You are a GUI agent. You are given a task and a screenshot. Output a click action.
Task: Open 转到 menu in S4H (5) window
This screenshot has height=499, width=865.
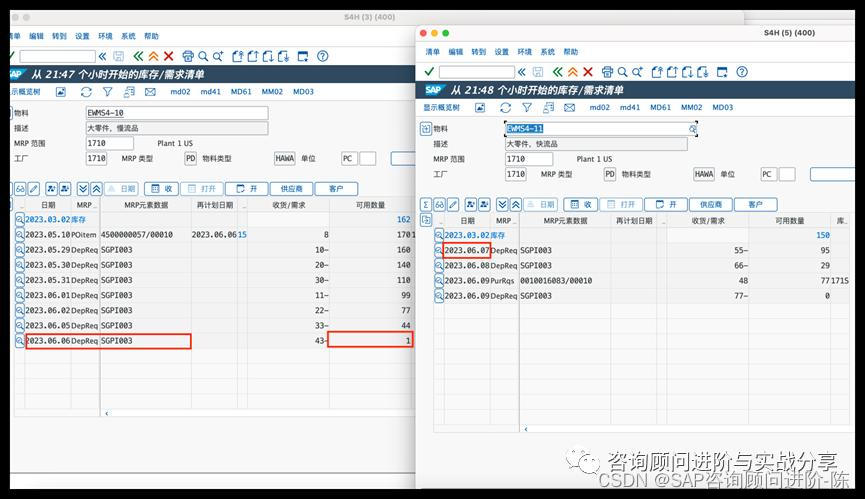(479, 52)
